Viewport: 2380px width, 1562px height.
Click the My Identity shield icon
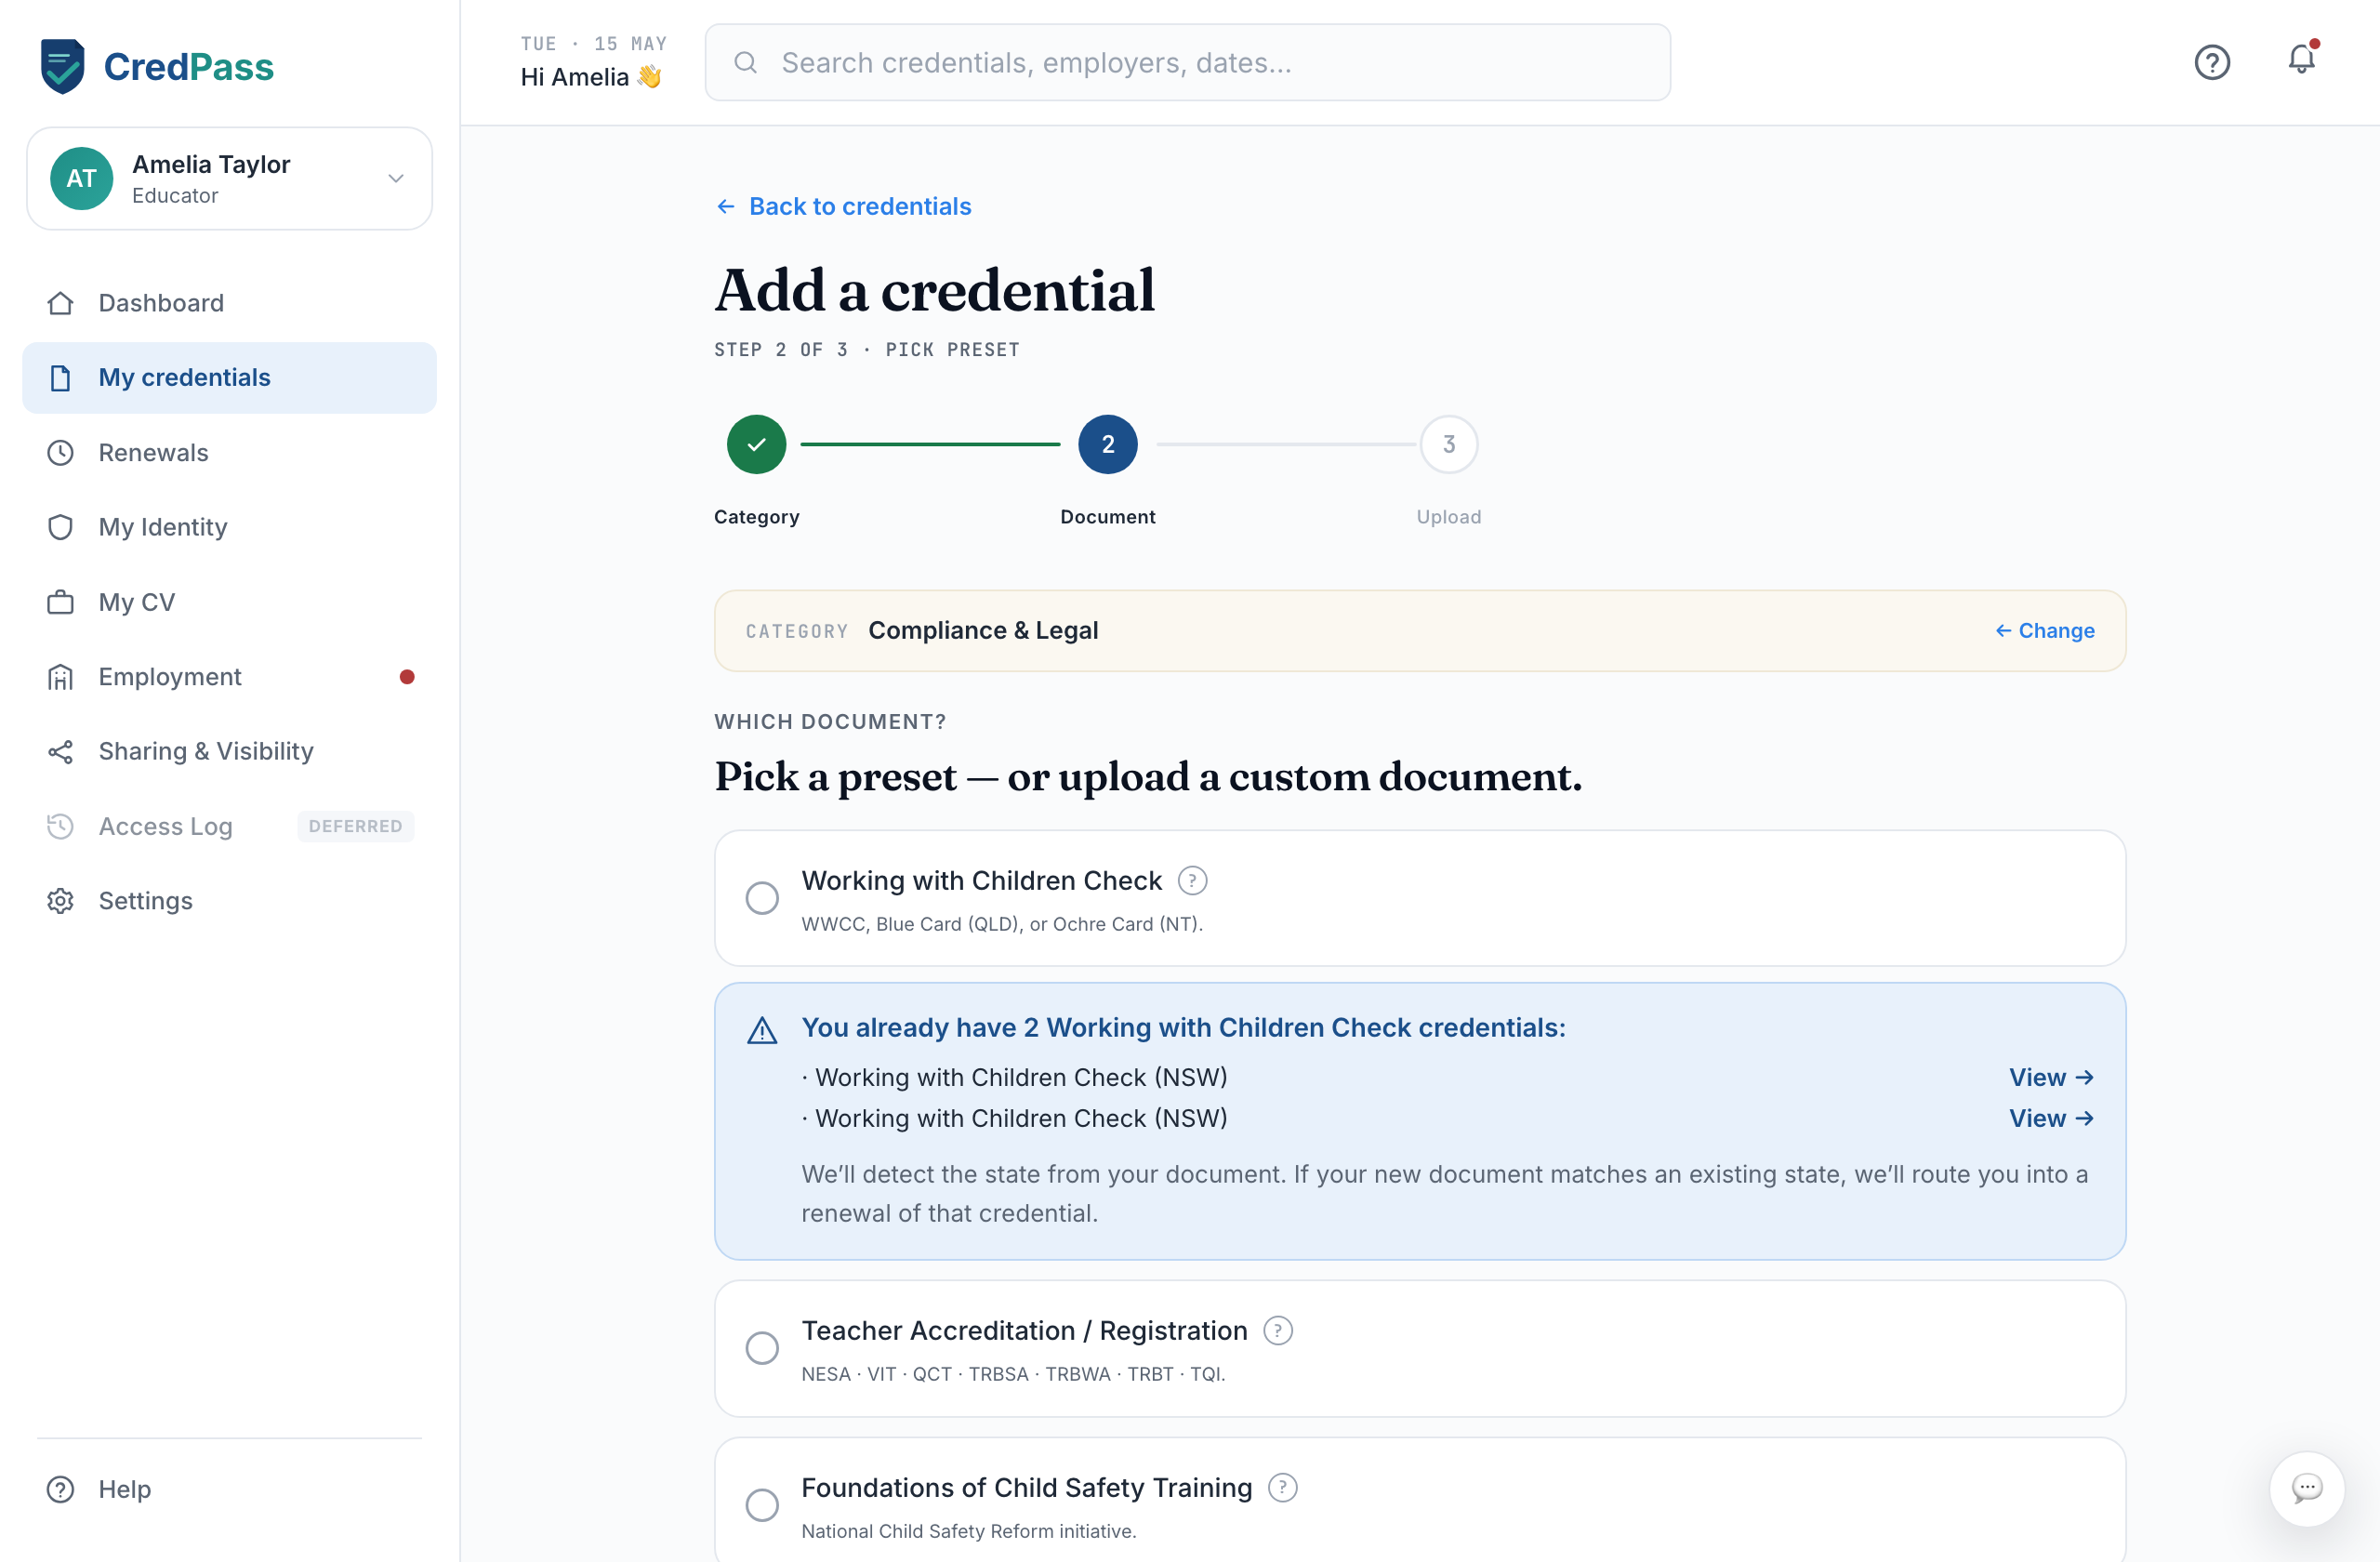click(60, 527)
